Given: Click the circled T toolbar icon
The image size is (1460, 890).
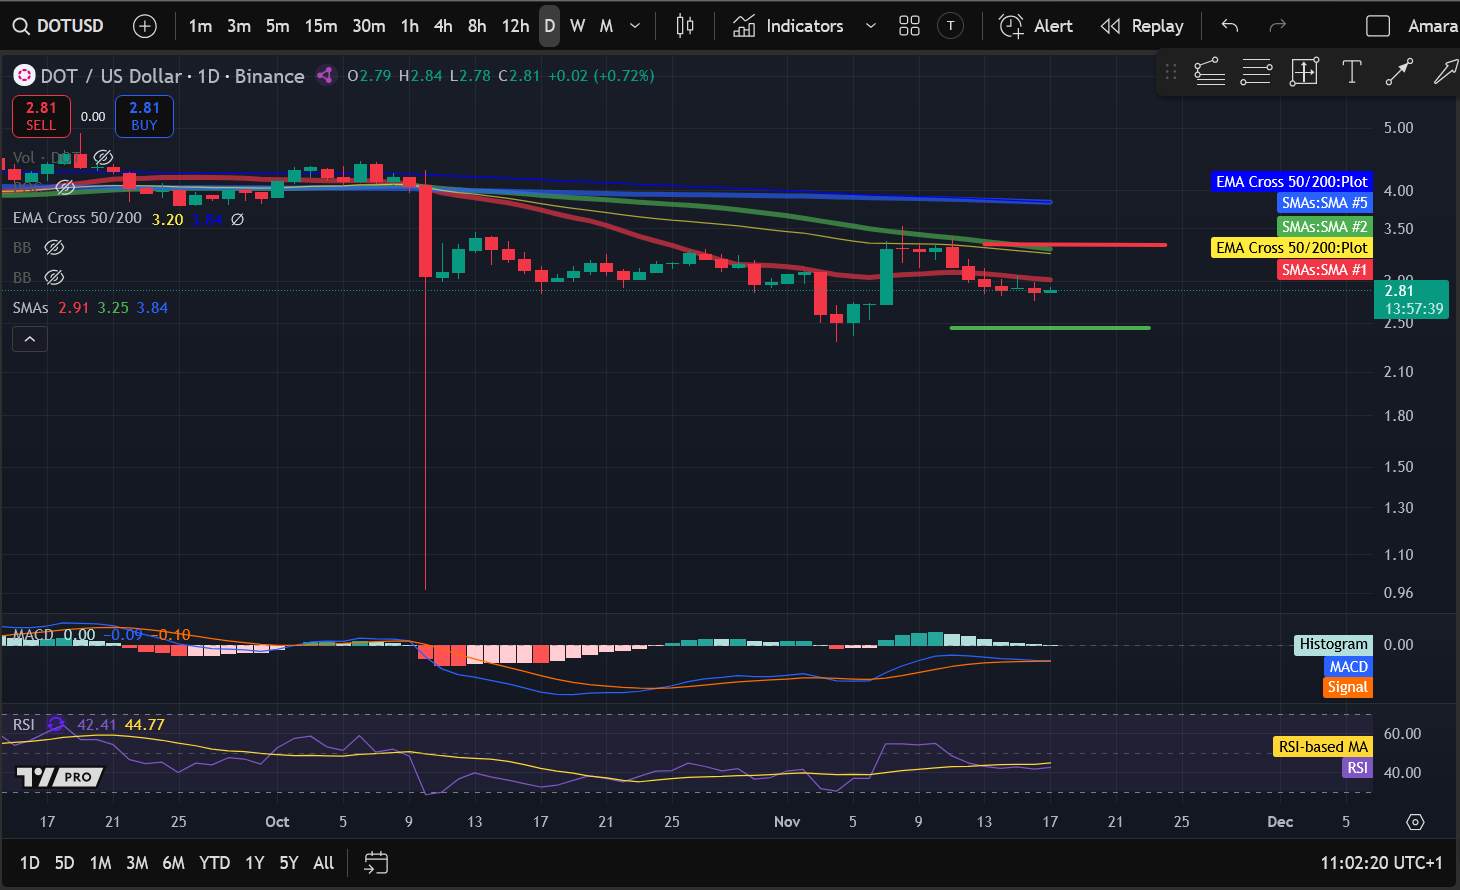Looking at the screenshot, I should (951, 26).
